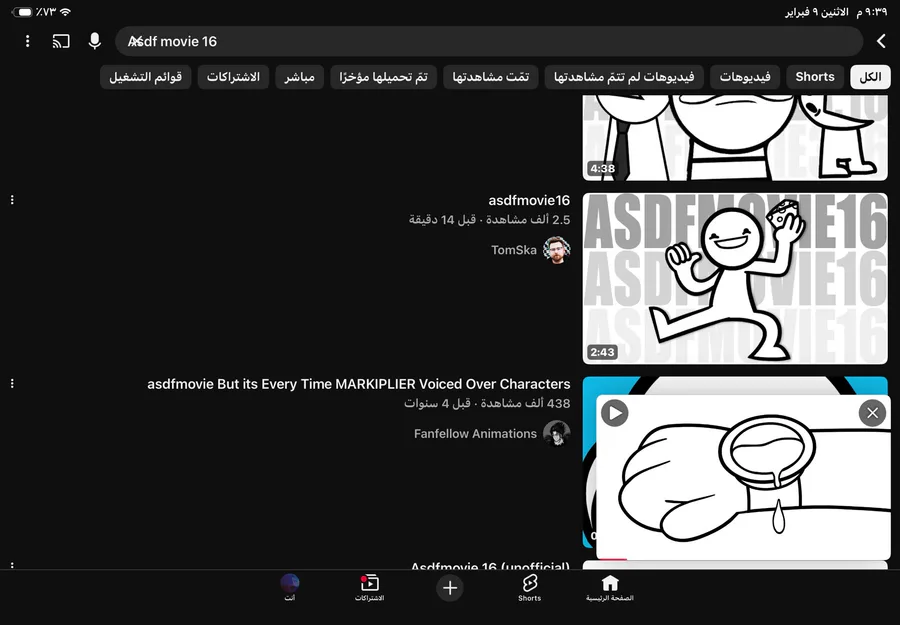Open options menu for the MARKIPLIER video

click(x=12, y=383)
